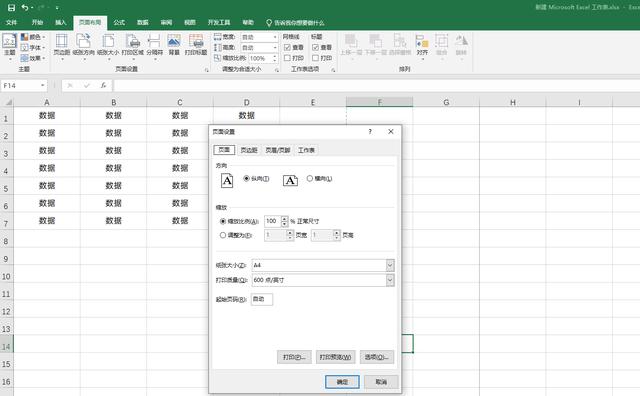The image size is (640, 396).
Task: Undo the last action from the title bar
Action: [25, 7]
